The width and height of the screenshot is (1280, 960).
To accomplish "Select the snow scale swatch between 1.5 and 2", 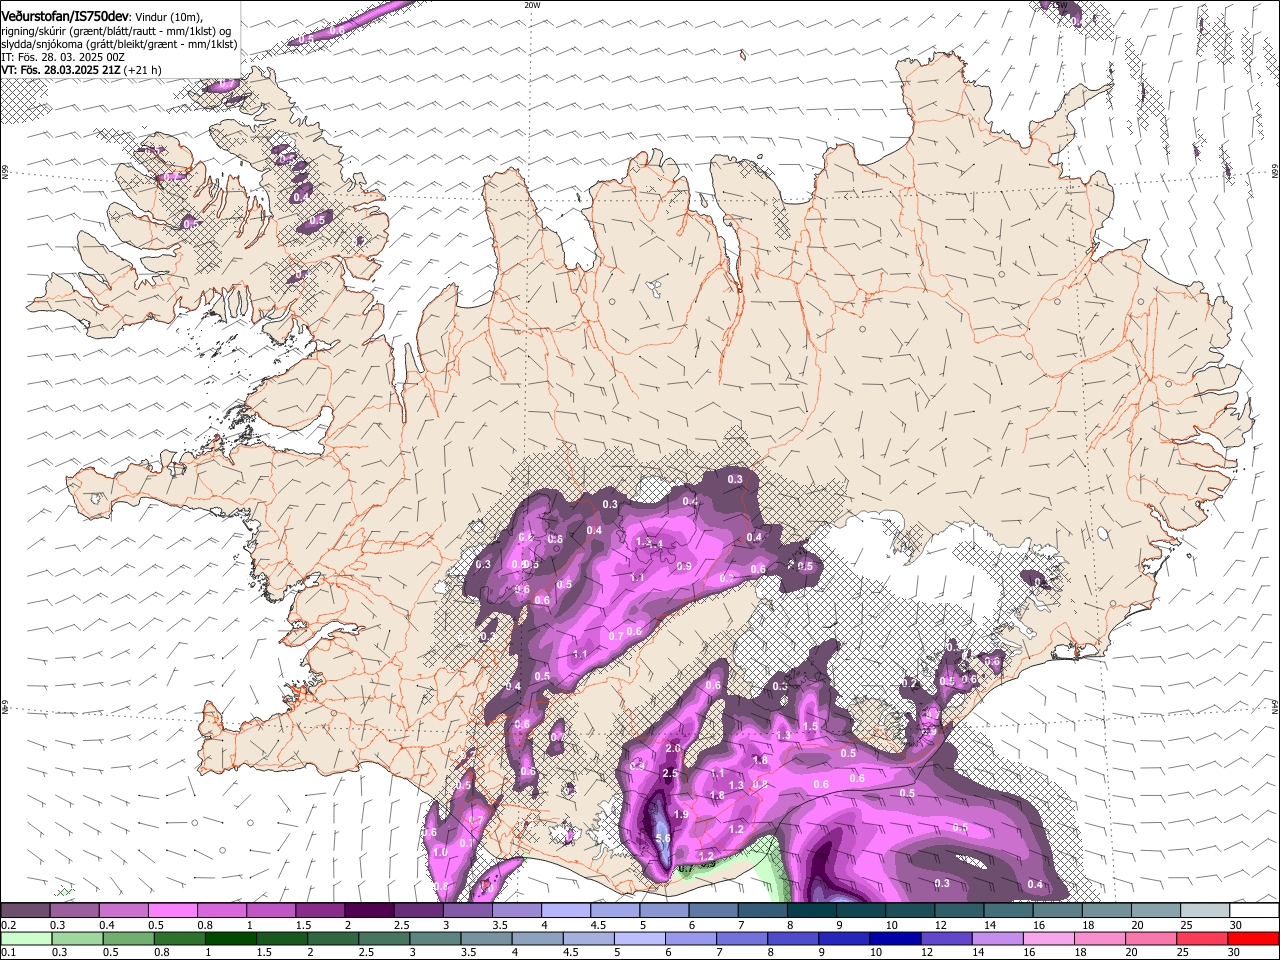I will tap(321, 911).
